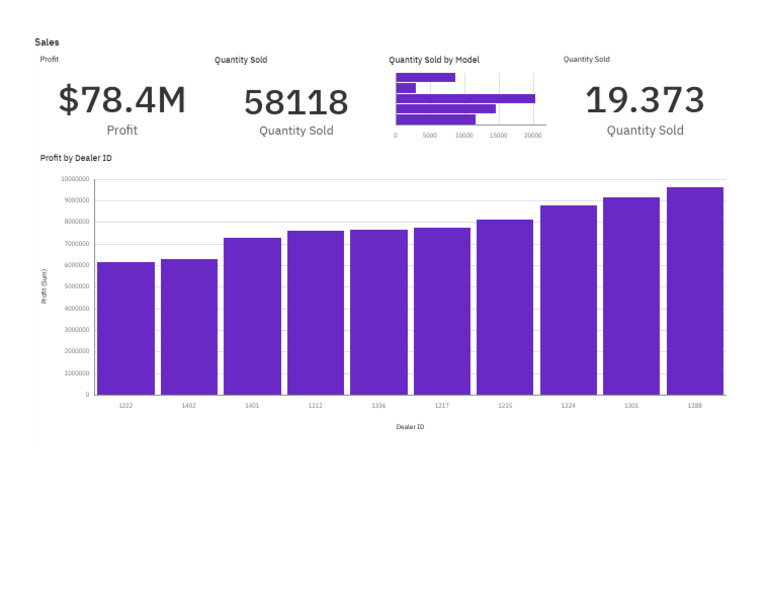Click the 20000 tick label in the model chart

point(533,136)
